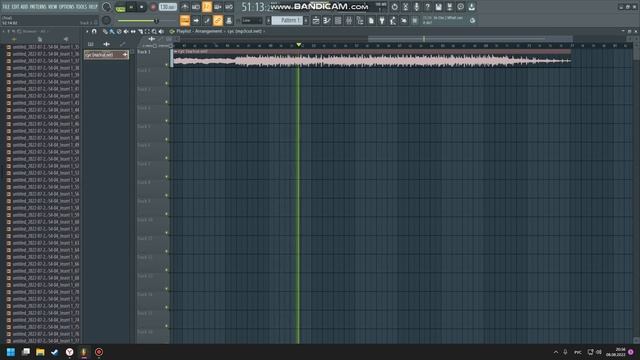Select the audio clip in the picker panel
This screenshot has width=640, height=360.
[x=107, y=55]
